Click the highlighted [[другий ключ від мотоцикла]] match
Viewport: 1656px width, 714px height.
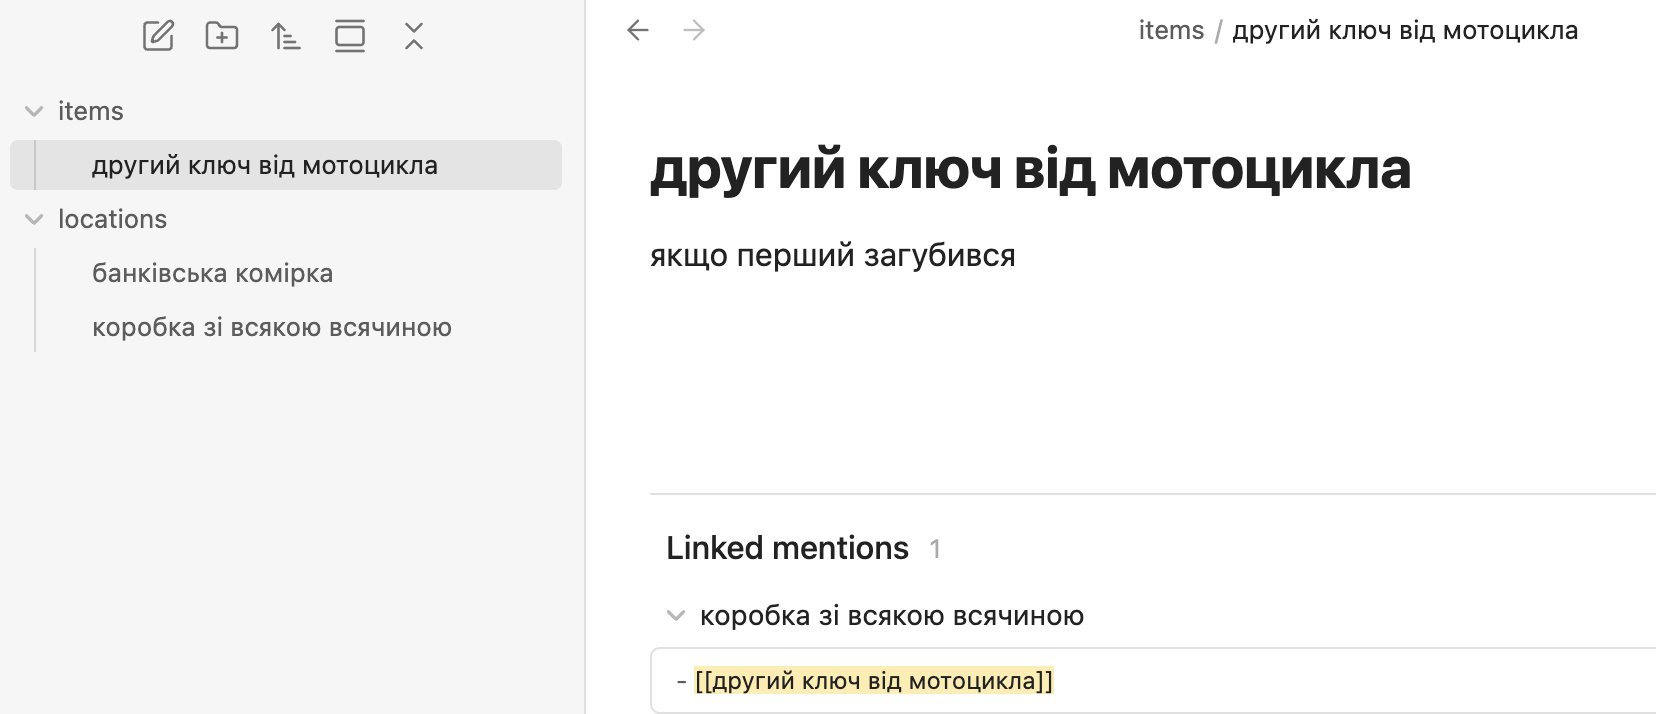(874, 681)
